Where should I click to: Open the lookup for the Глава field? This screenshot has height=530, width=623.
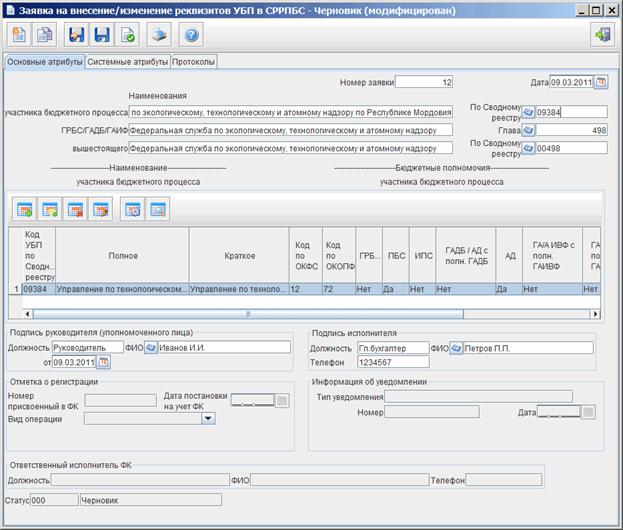click(x=528, y=130)
